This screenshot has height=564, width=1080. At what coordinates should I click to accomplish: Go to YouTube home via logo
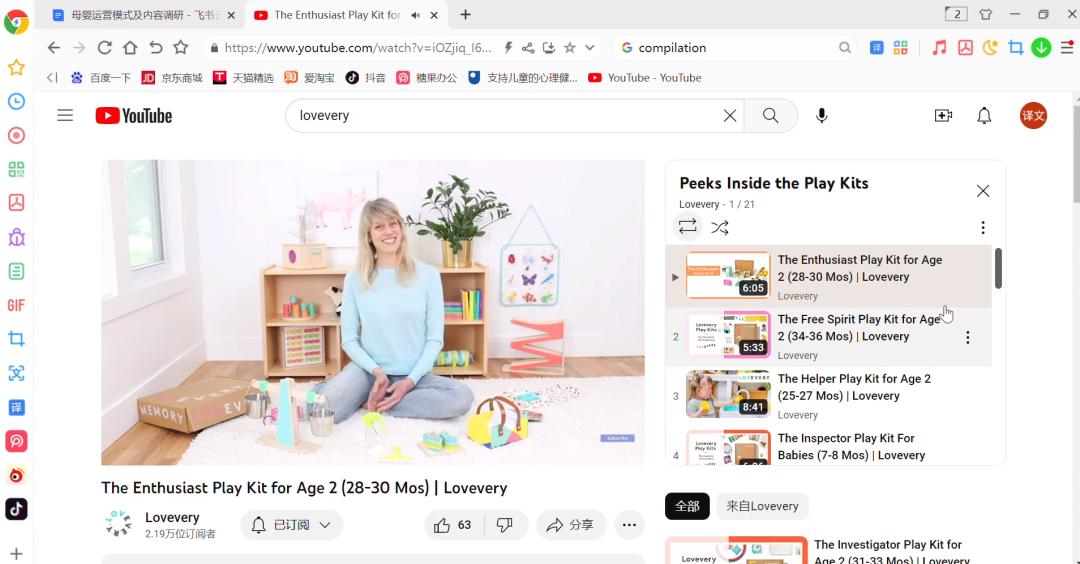[134, 116]
